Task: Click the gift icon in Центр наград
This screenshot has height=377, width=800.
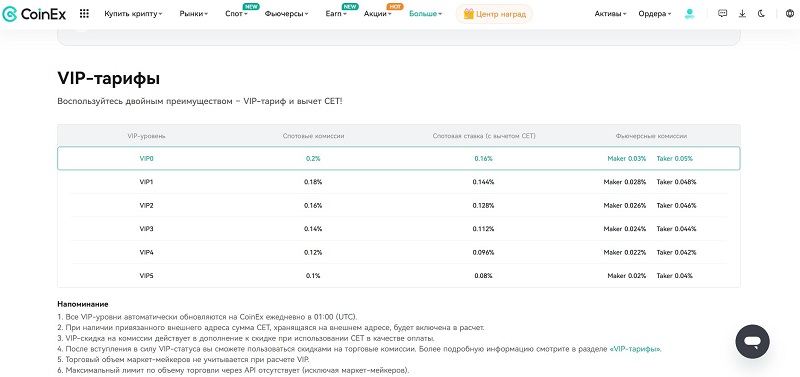Action: tap(468, 14)
